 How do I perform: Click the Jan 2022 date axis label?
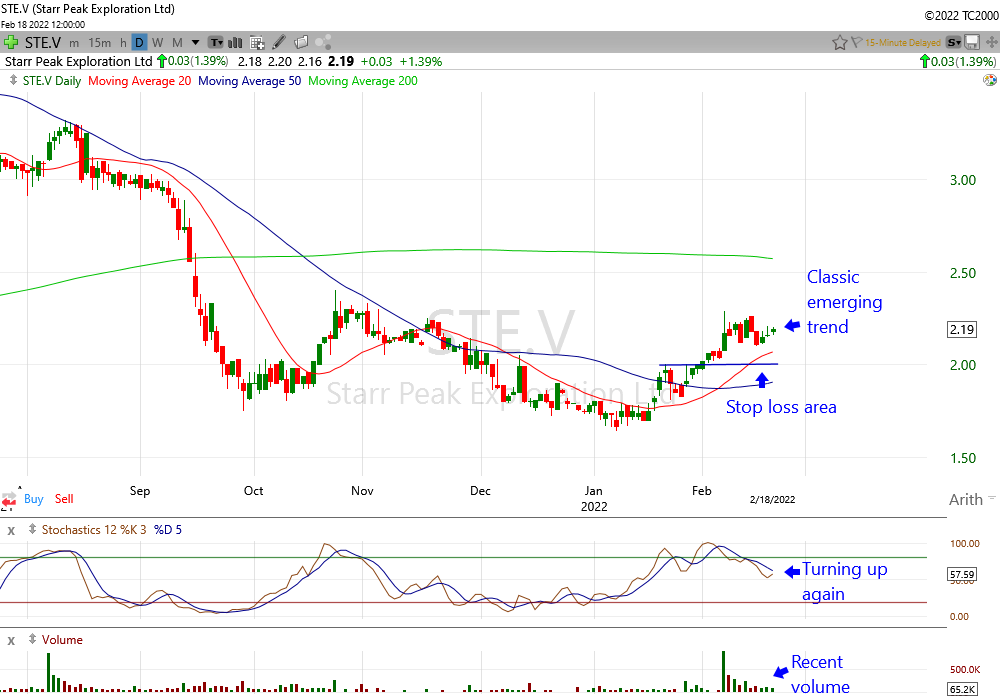pyautogui.click(x=594, y=499)
